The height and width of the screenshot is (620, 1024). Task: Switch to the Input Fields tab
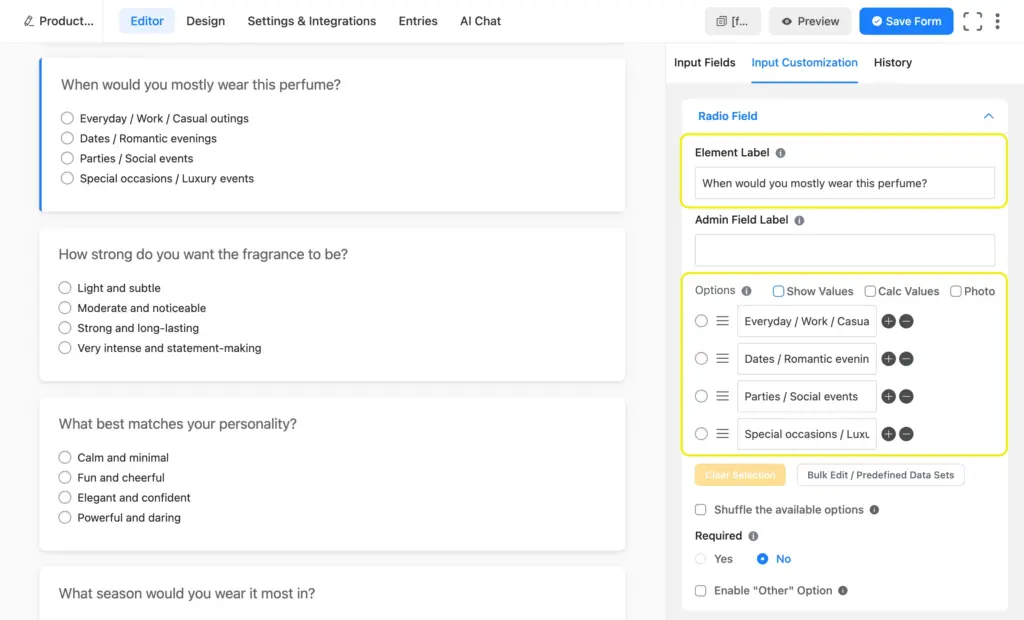(x=705, y=63)
